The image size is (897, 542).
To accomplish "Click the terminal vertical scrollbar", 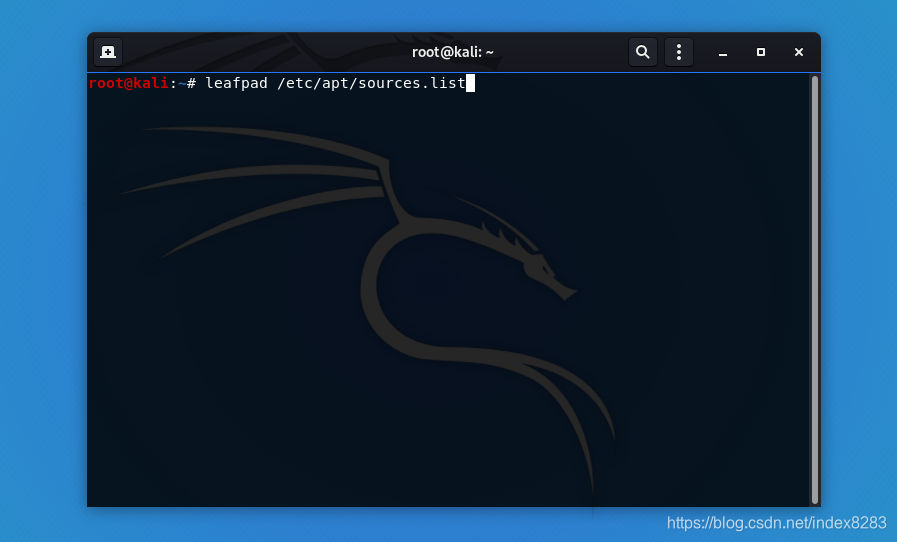I will tap(815, 290).
